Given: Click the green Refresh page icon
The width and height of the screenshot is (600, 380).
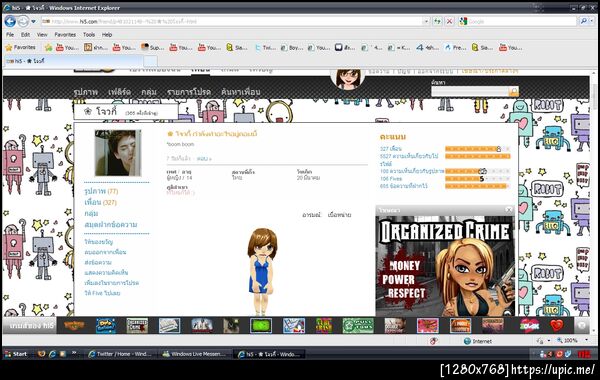Looking at the screenshot, I should (437, 21).
